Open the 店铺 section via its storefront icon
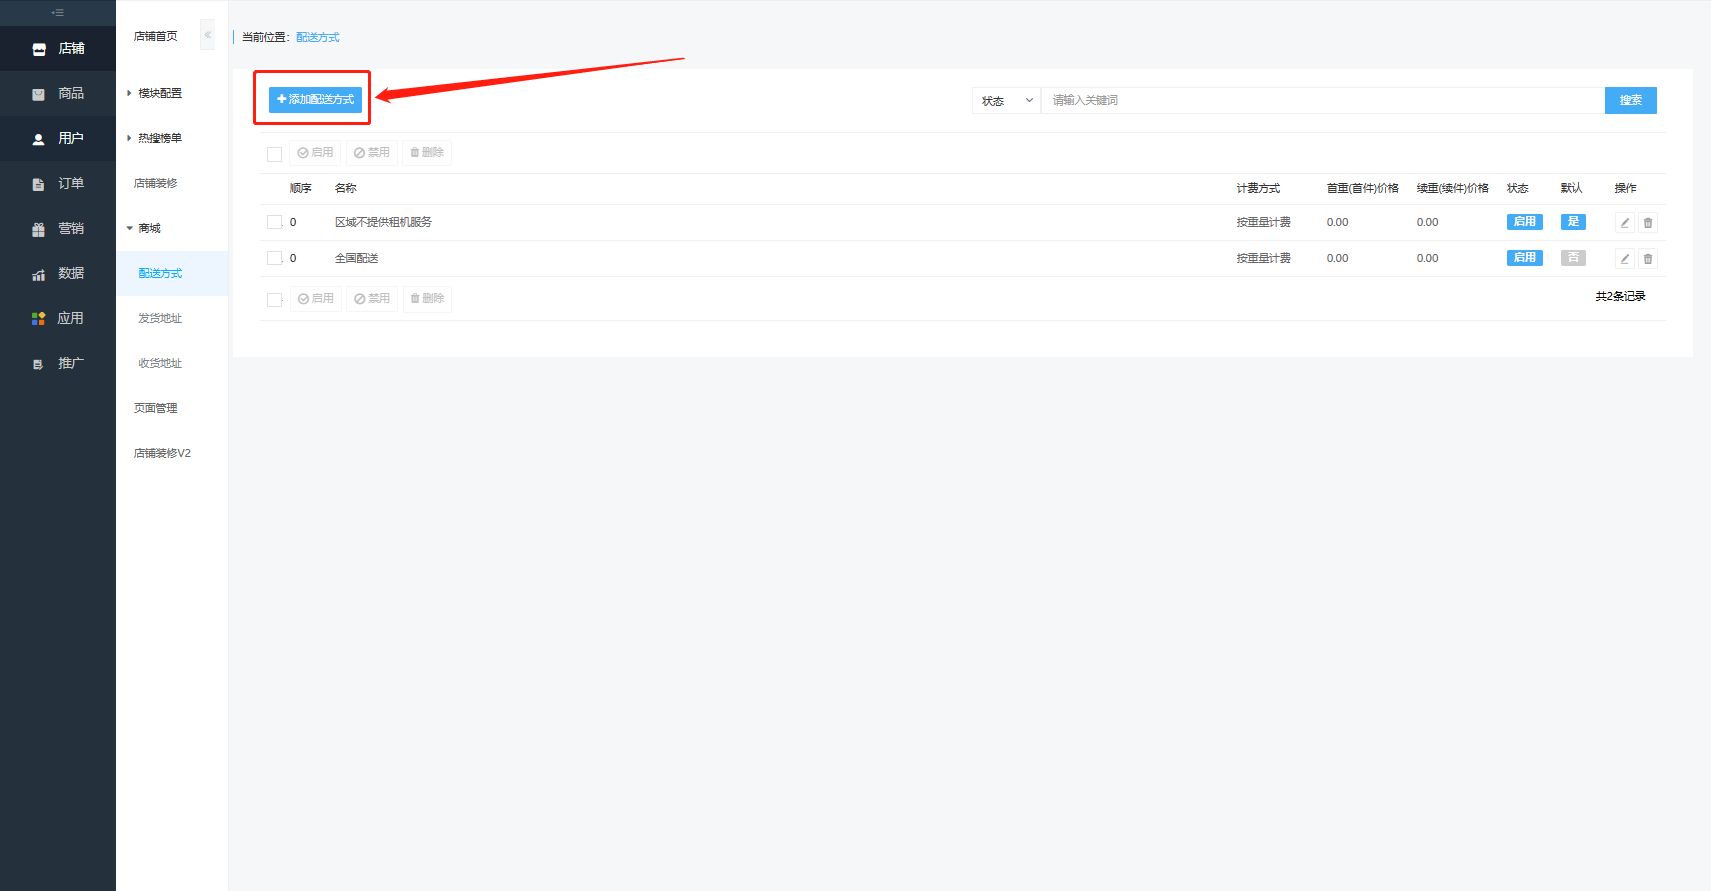The width and height of the screenshot is (1711, 891). [39, 49]
